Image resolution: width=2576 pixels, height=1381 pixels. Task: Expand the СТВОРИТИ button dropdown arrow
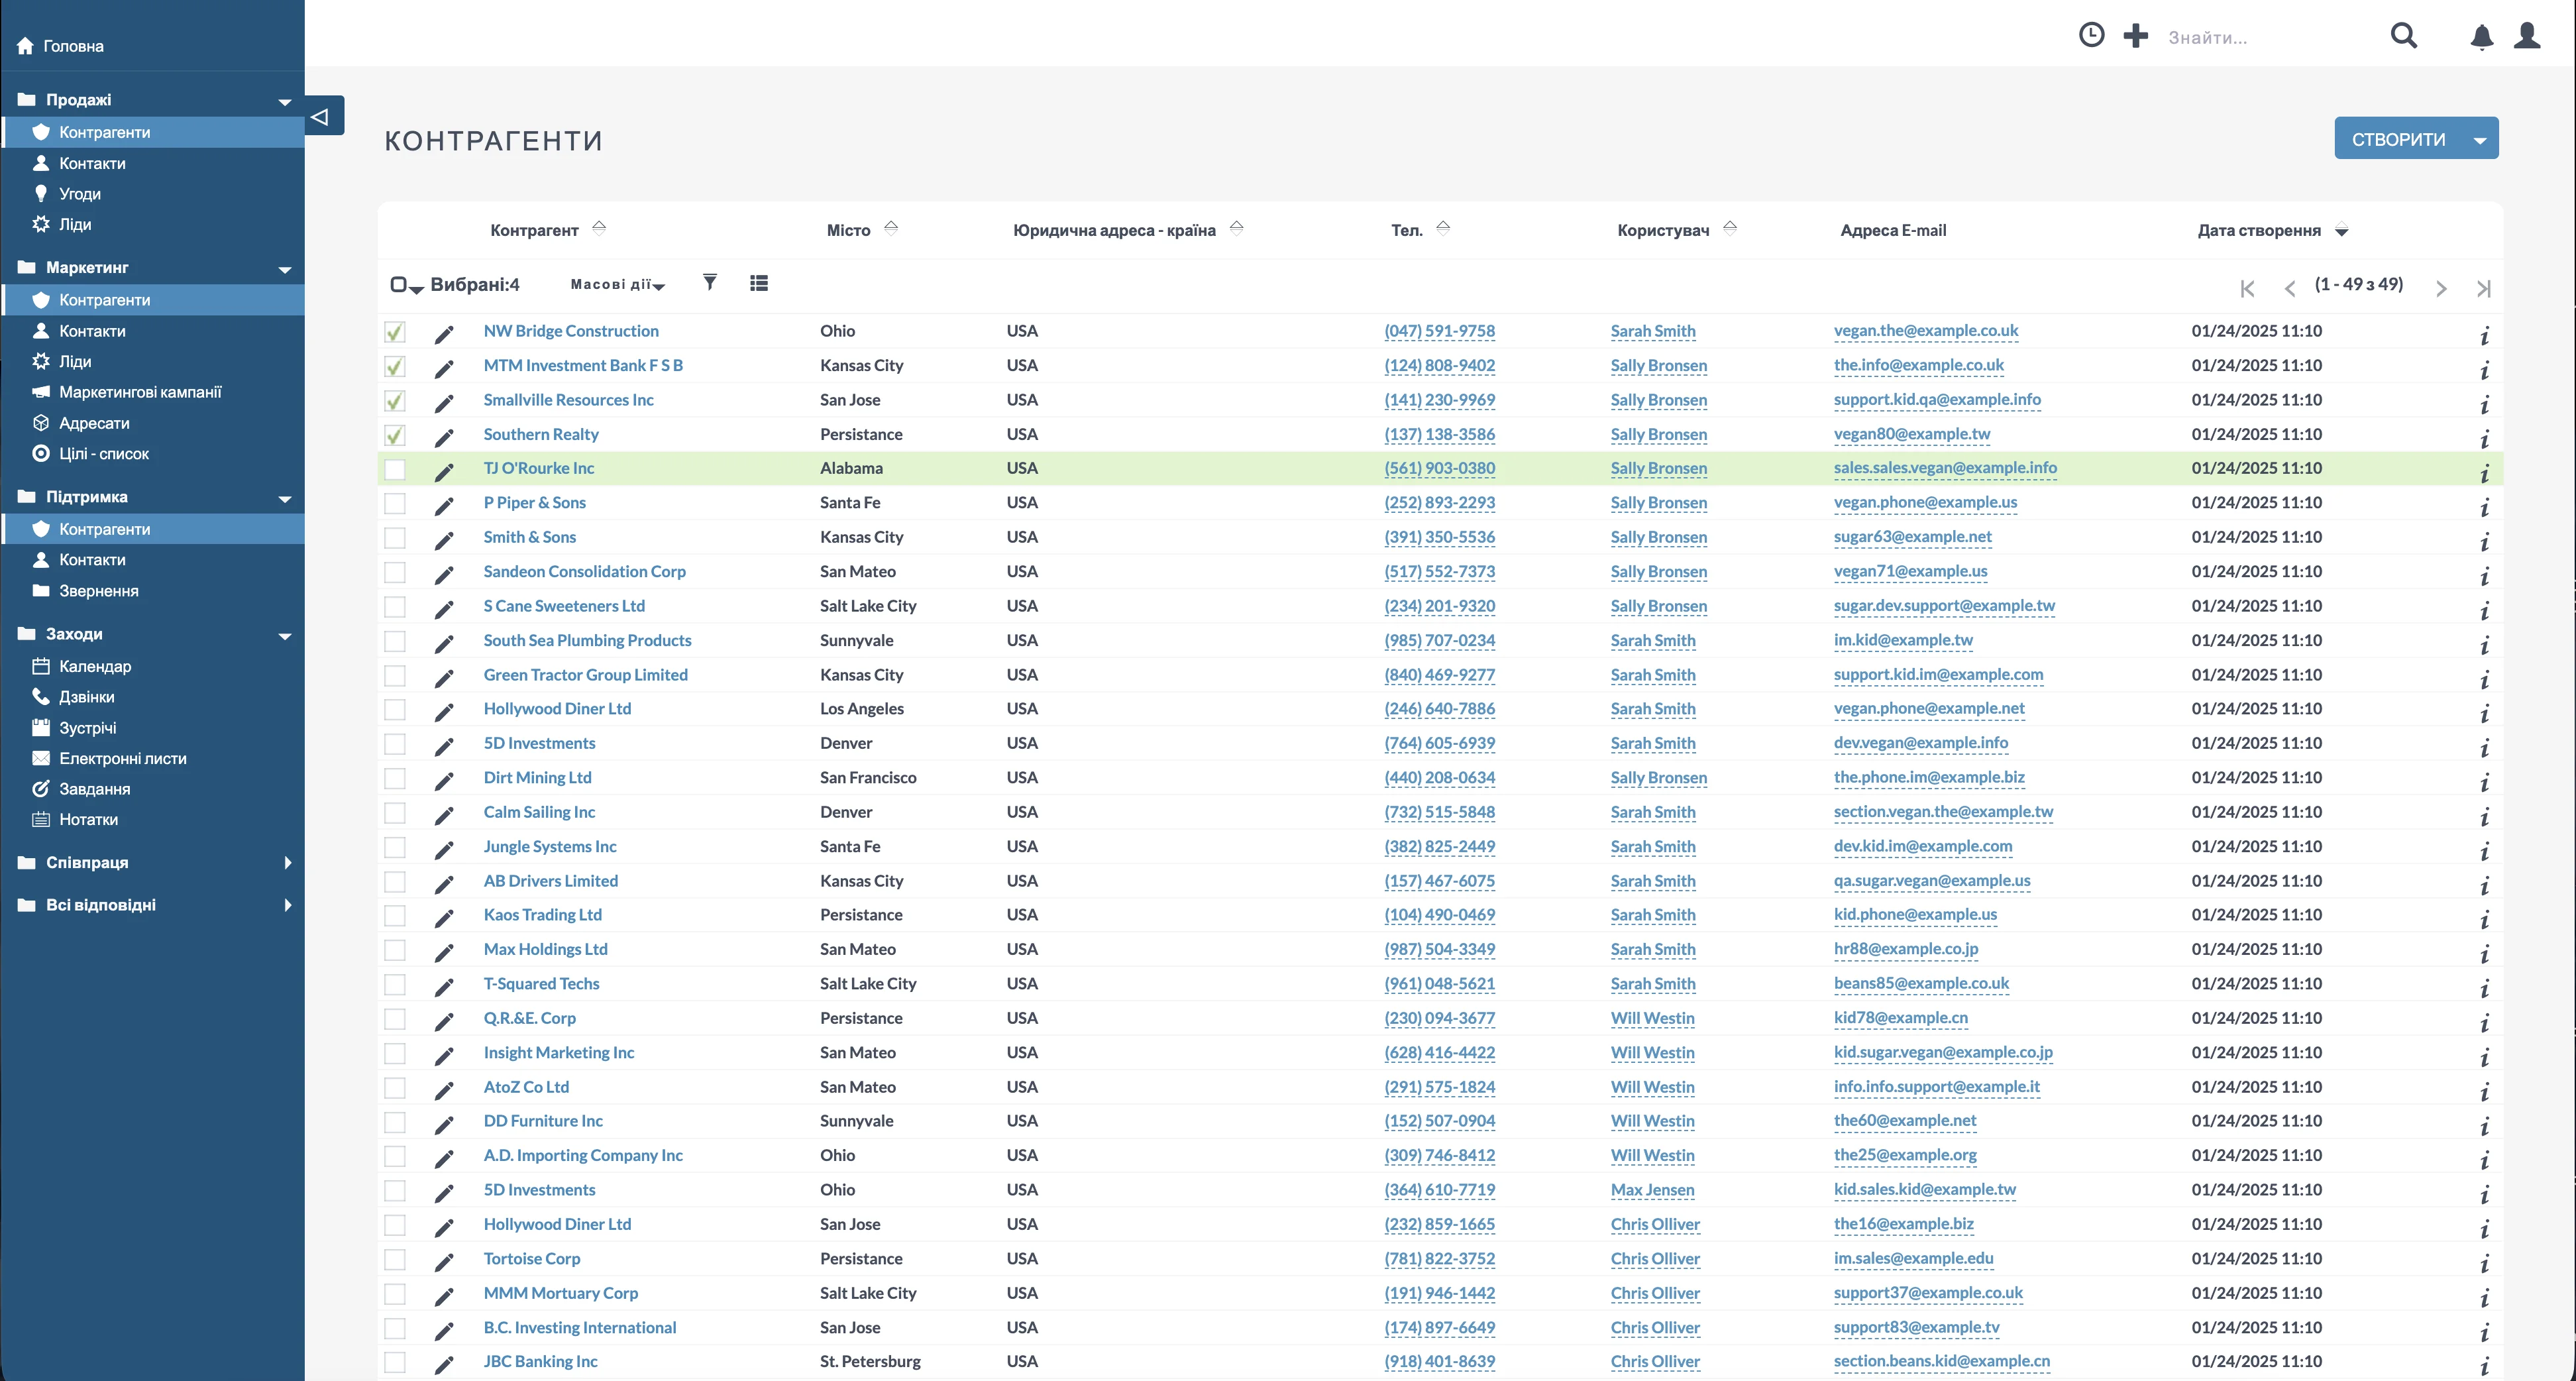(2479, 140)
